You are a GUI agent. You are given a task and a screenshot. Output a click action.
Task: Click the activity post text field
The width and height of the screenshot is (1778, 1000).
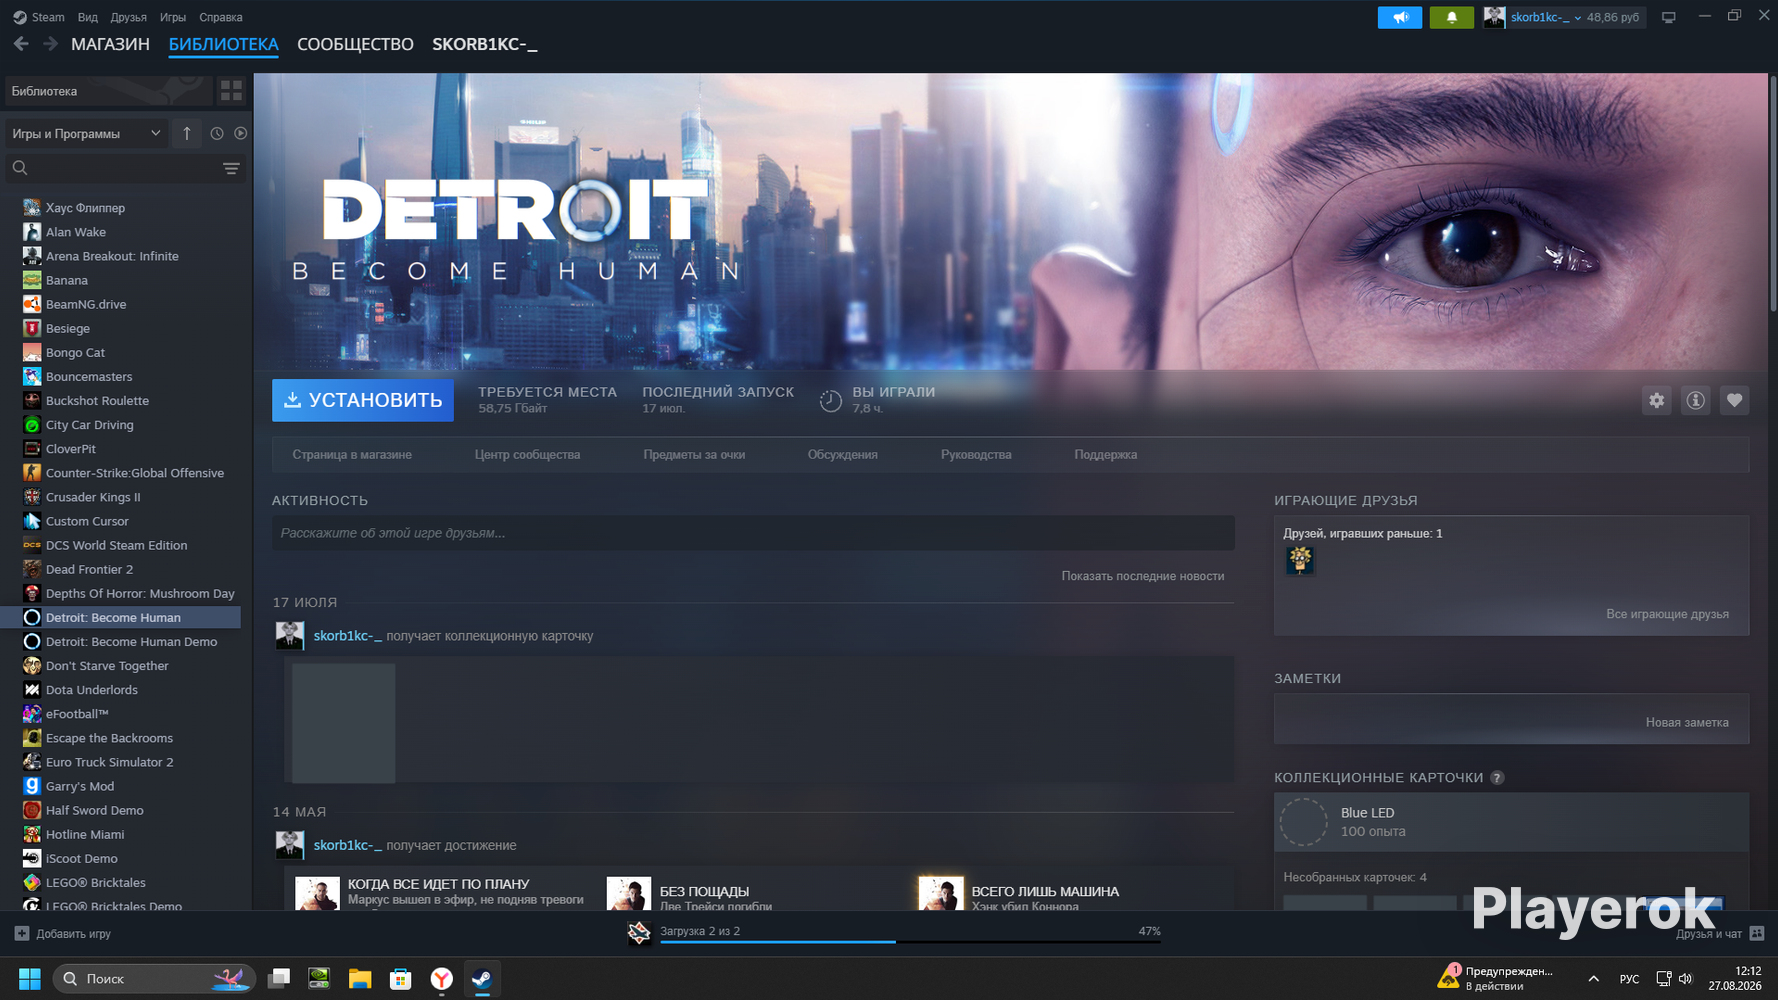[x=753, y=533]
